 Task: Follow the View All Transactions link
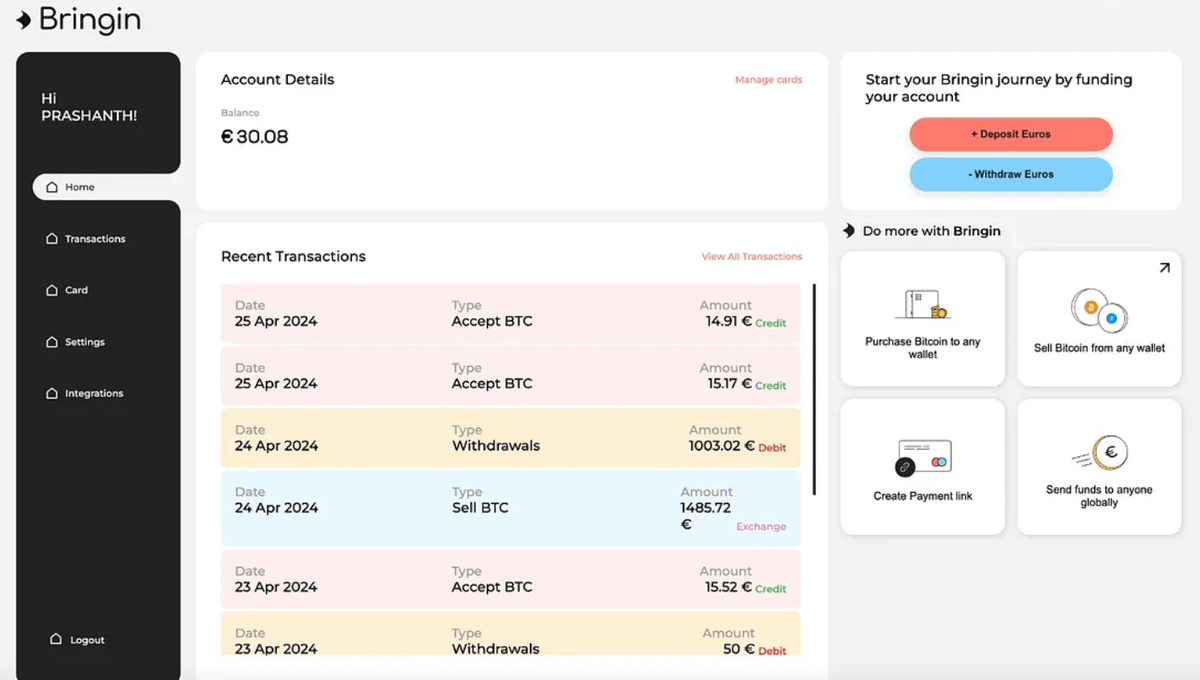[x=751, y=257]
